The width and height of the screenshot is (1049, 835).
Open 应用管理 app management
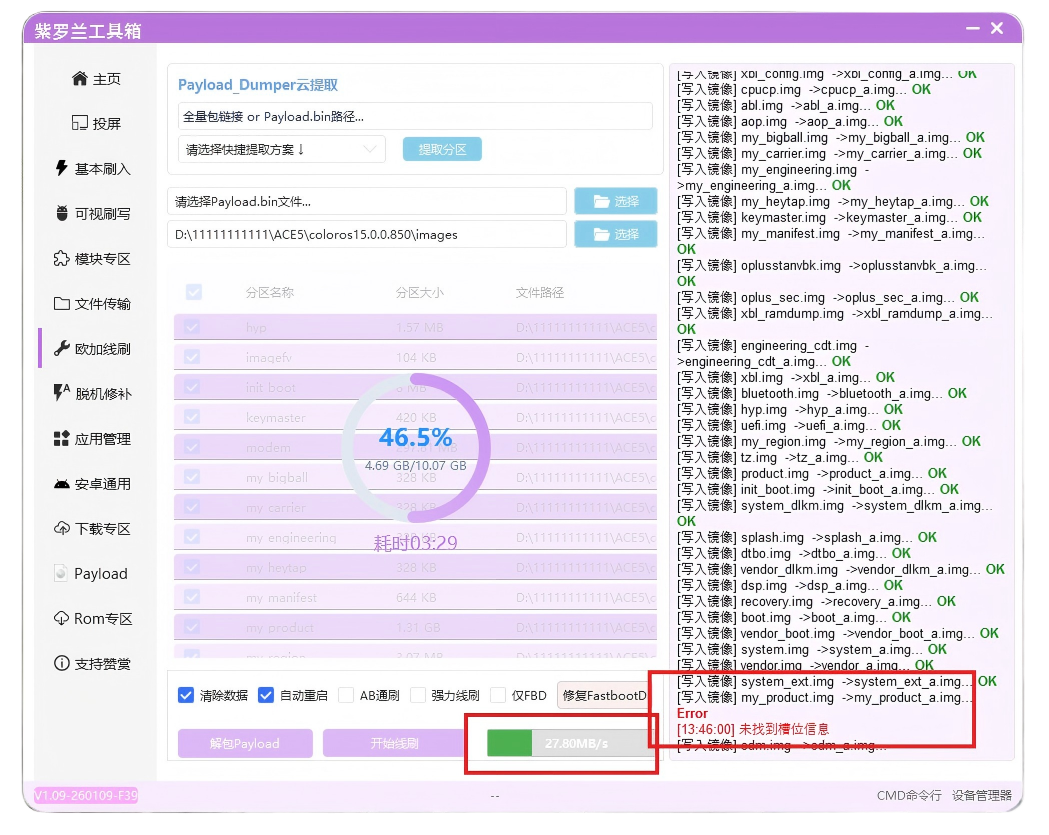(x=93, y=439)
